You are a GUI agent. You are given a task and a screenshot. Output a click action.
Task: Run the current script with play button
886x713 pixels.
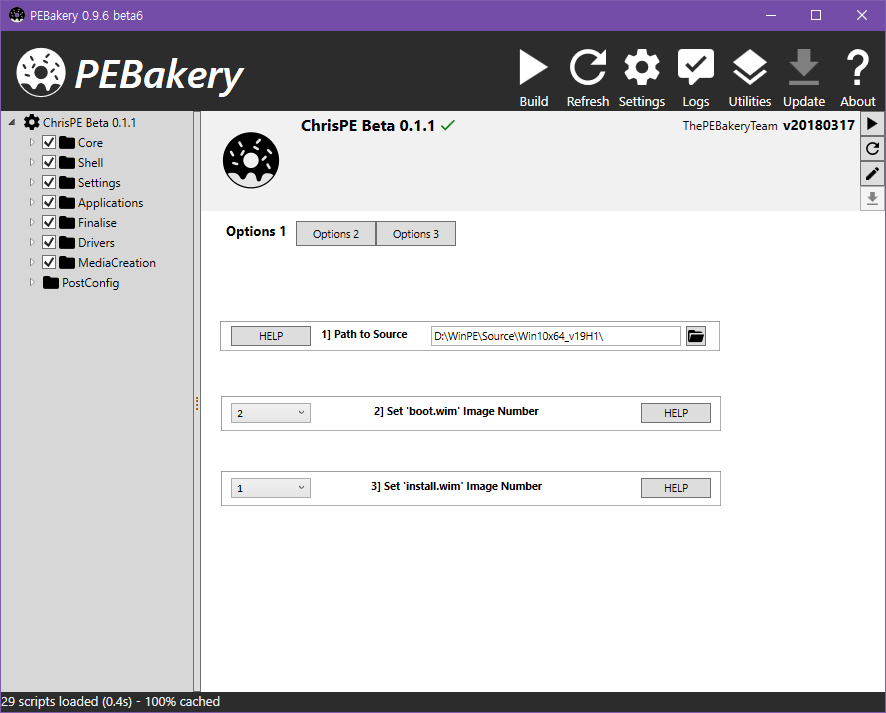coord(872,124)
